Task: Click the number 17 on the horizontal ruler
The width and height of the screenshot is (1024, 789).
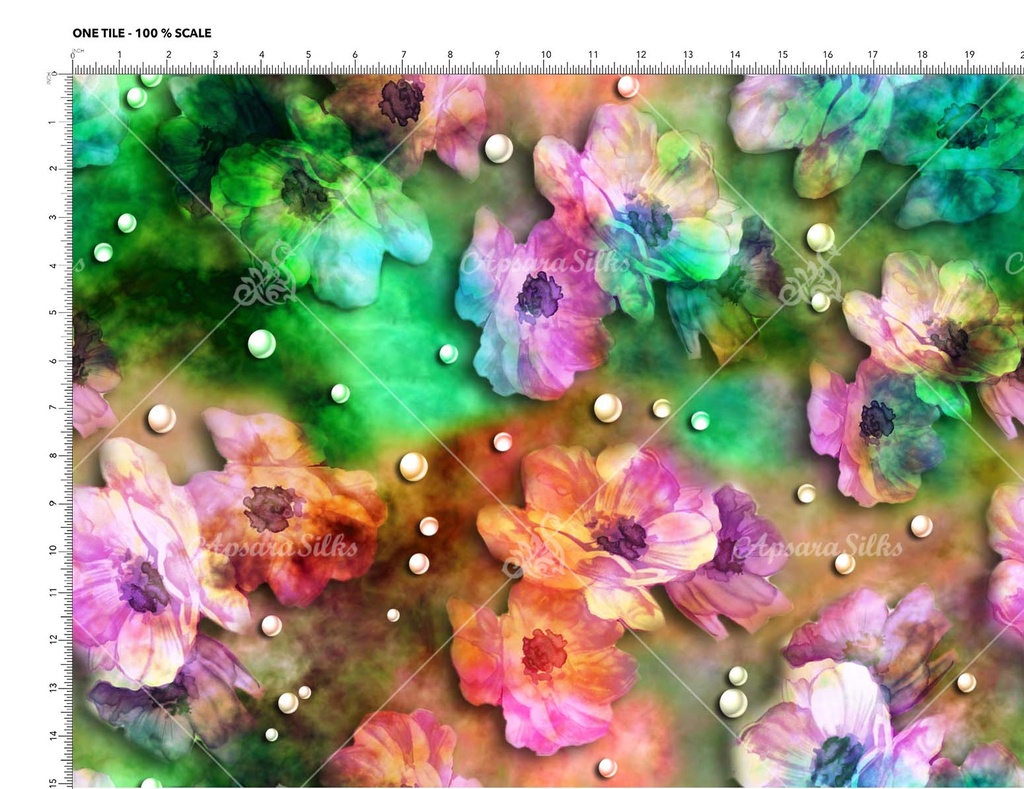Action: (873, 55)
